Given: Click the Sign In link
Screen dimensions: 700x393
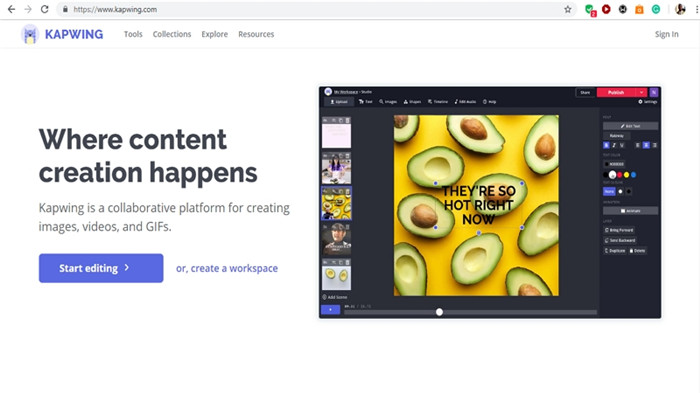Looking at the screenshot, I should coord(667,34).
